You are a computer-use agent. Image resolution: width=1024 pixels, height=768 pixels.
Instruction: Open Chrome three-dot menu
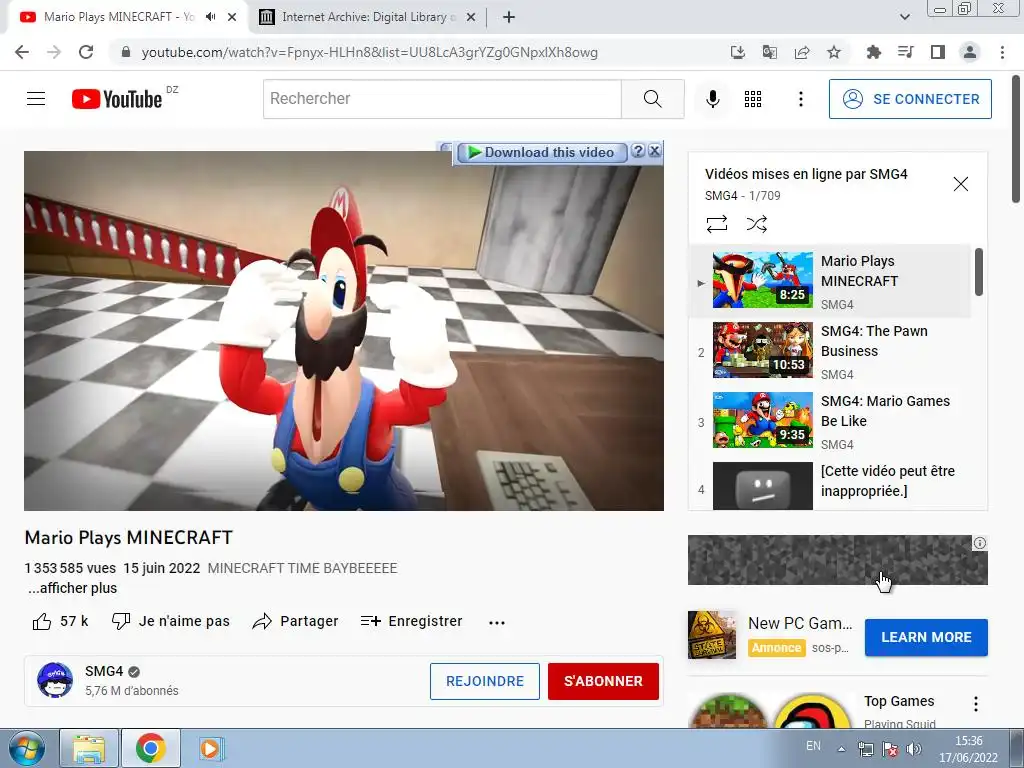tap(1002, 52)
